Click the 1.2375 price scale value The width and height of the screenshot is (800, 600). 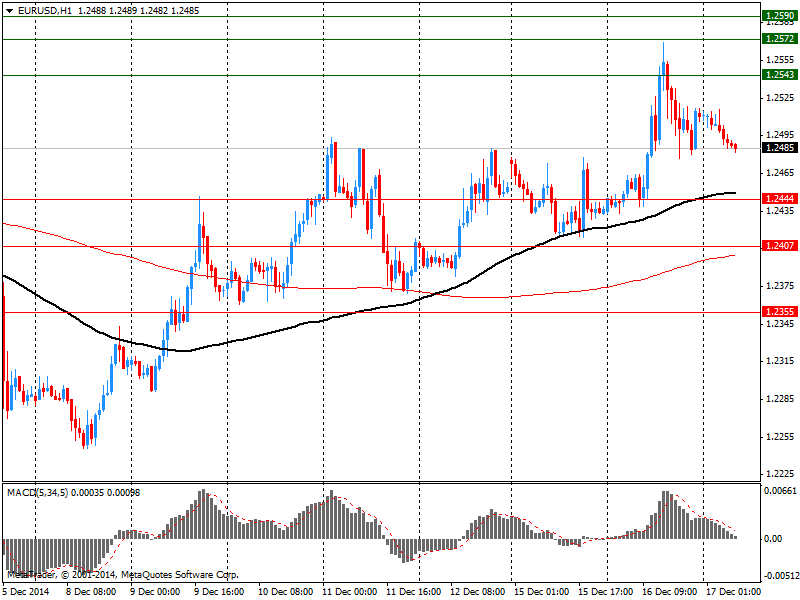click(x=781, y=286)
